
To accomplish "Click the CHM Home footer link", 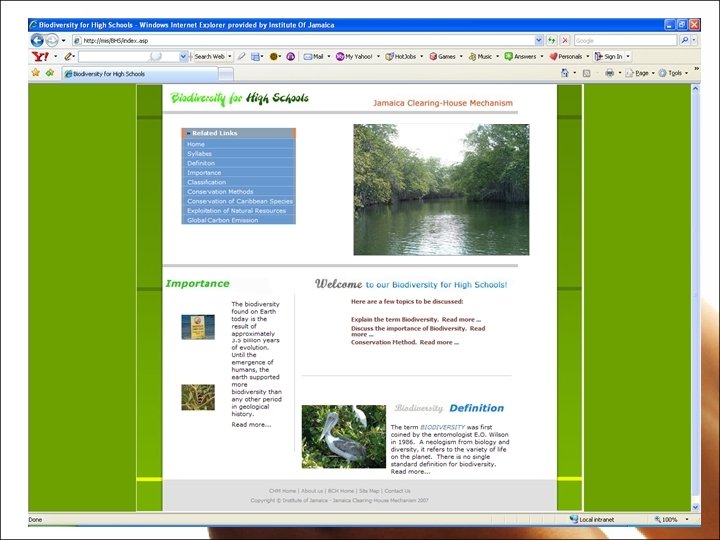I will point(282,491).
